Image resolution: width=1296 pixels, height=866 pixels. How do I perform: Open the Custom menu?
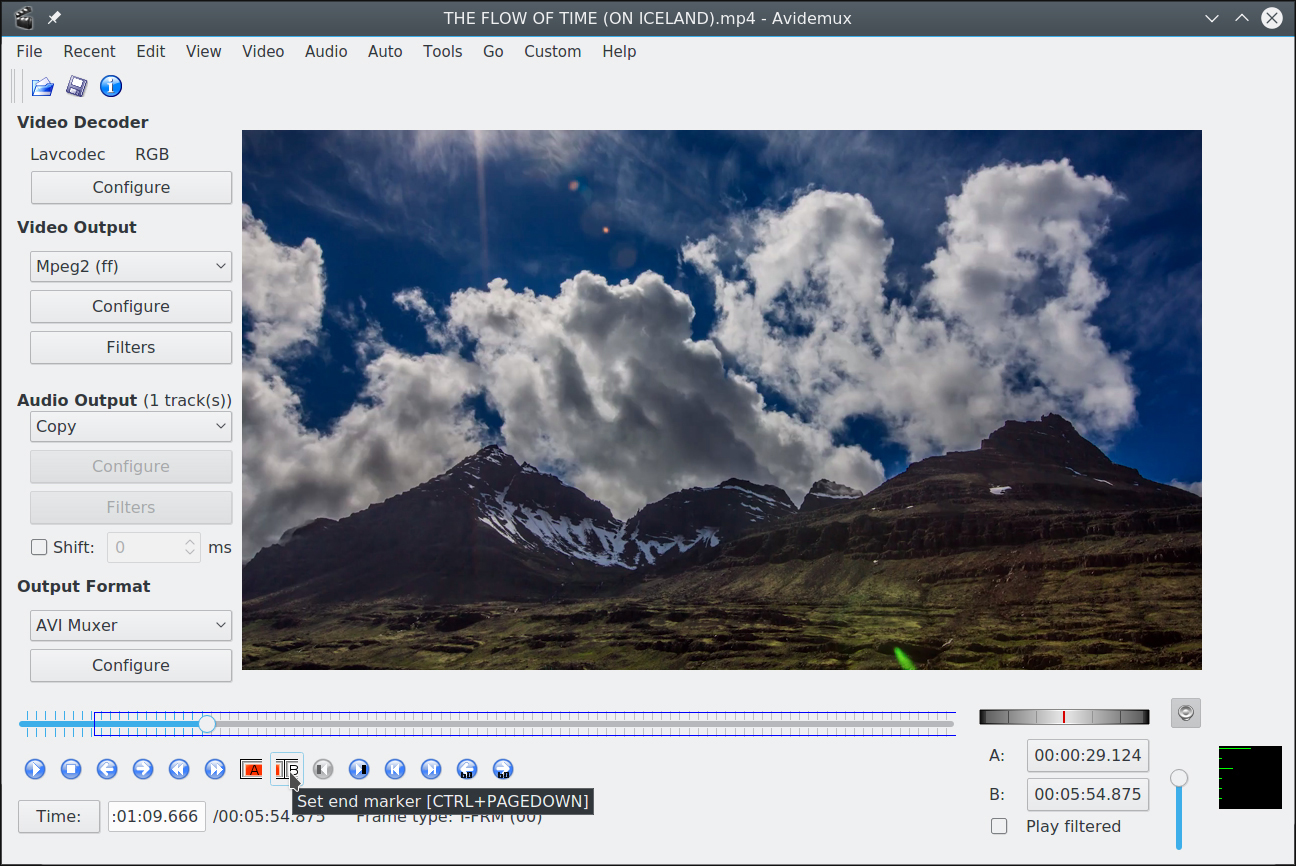(552, 51)
